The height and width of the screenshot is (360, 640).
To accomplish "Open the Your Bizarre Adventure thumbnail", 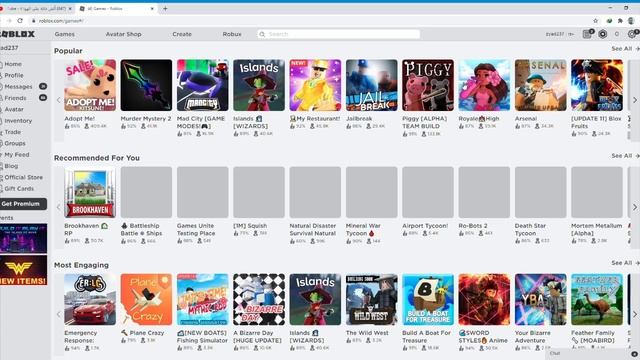I will (x=540, y=299).
